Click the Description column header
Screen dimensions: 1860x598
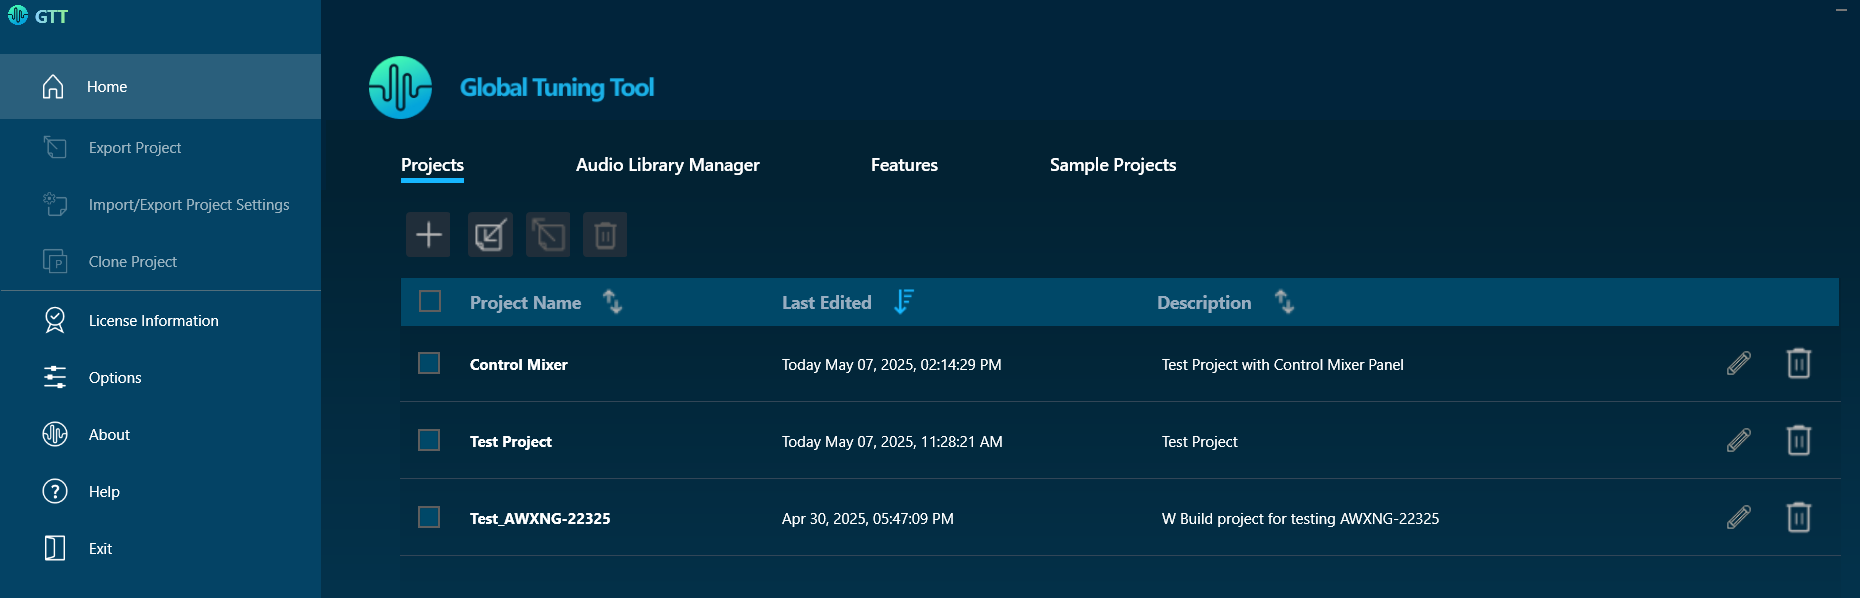(1204, 302)
